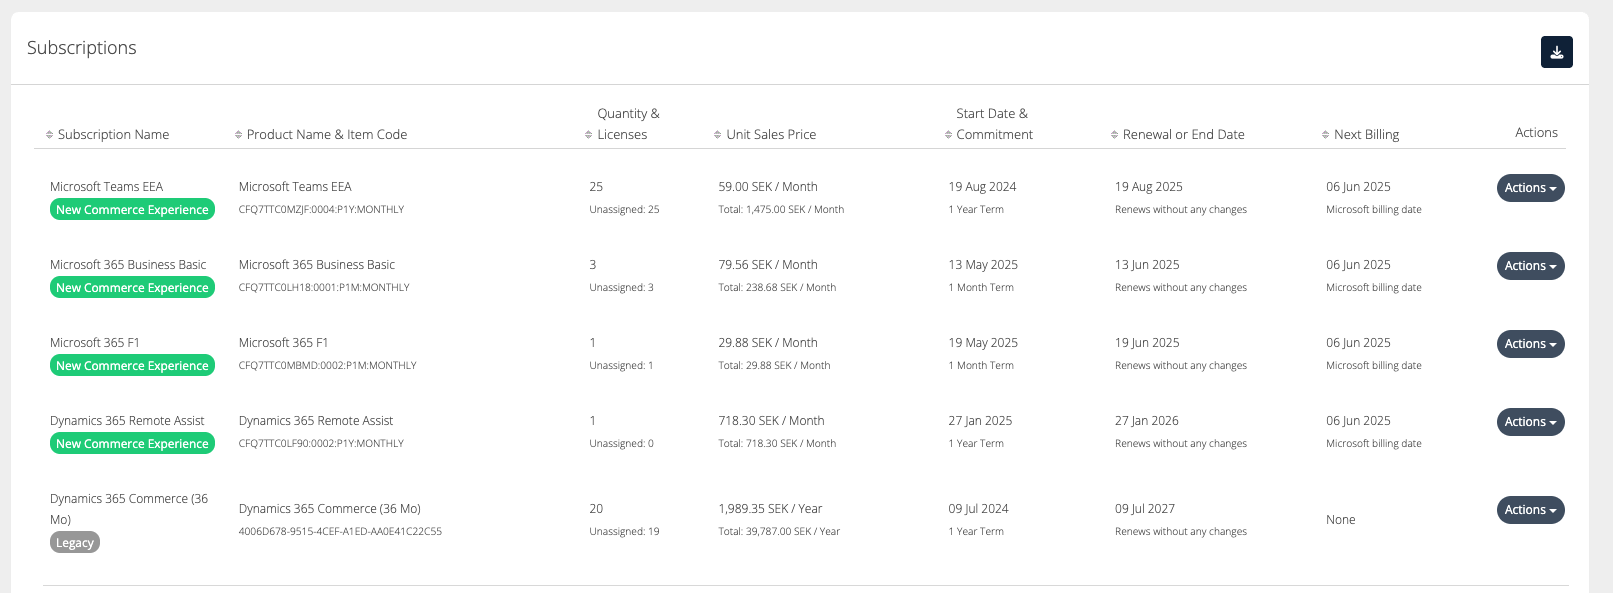Click New Commerce Experience badge under Microsoft 365 F1
The height and width of the screenshot is (593, 1613).
click(132, 366)
